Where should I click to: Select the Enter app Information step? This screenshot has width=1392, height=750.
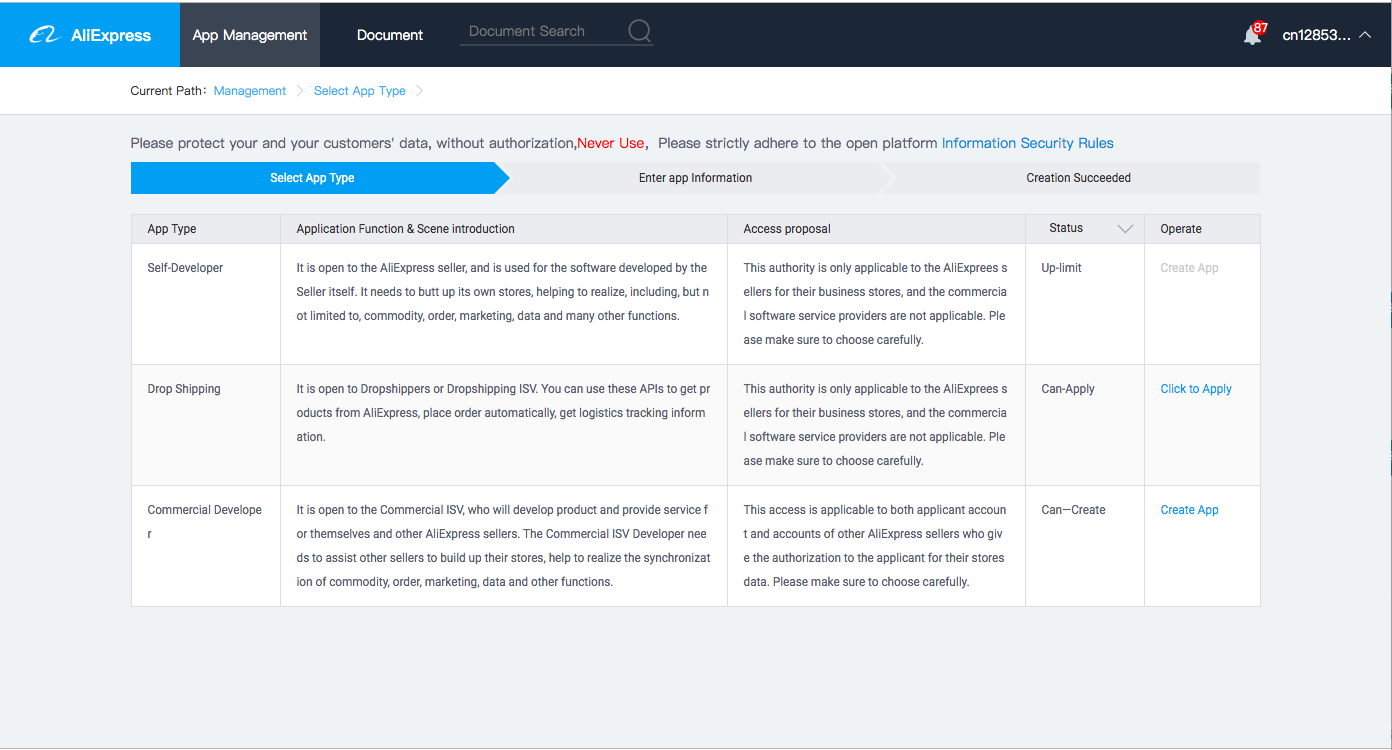coord(696,178)
